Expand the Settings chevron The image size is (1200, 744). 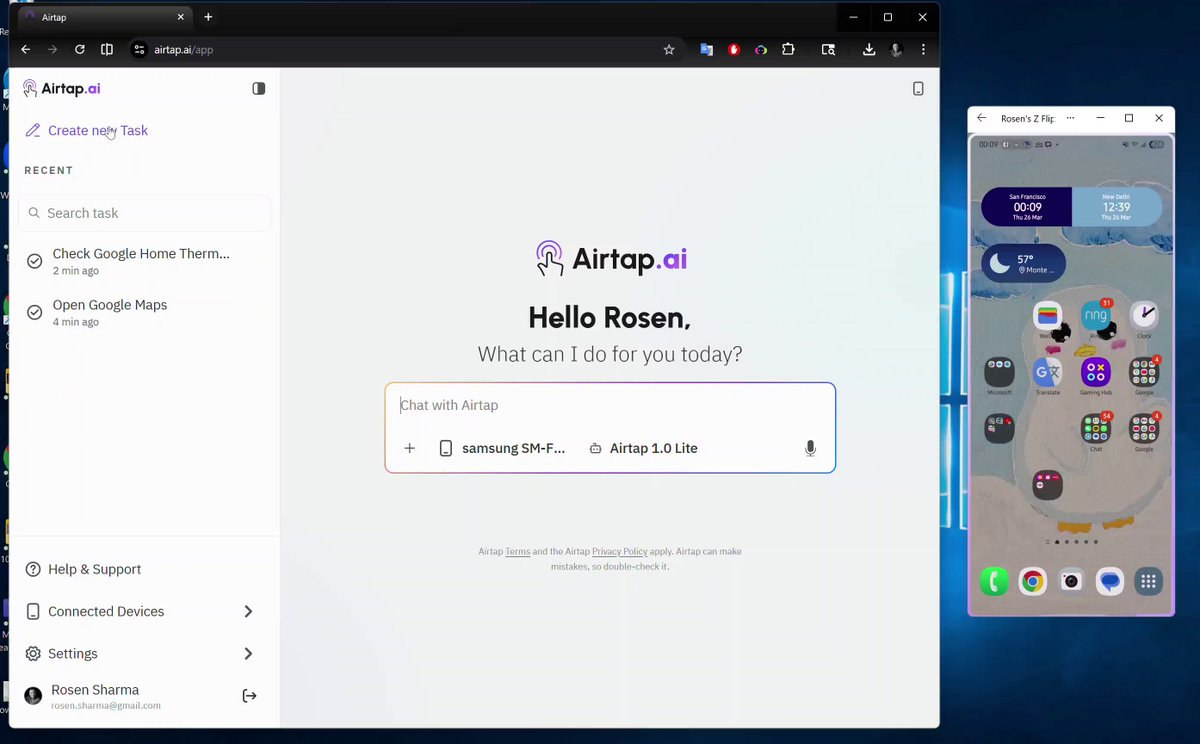pos(248,653)
